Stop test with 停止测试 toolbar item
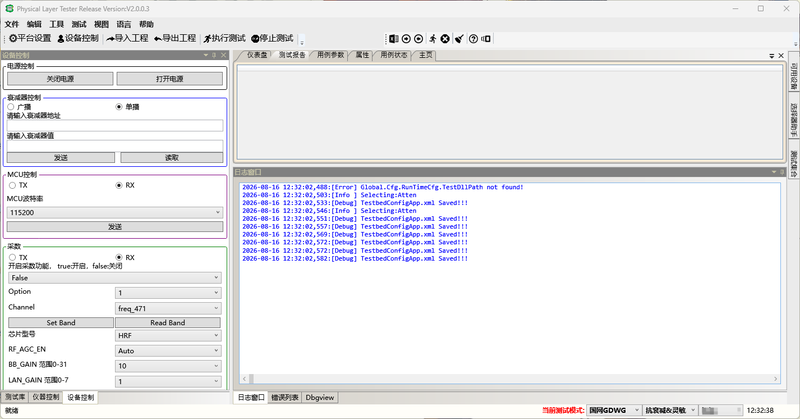Viewport: 800px width, 419px height. coord(272,38)
